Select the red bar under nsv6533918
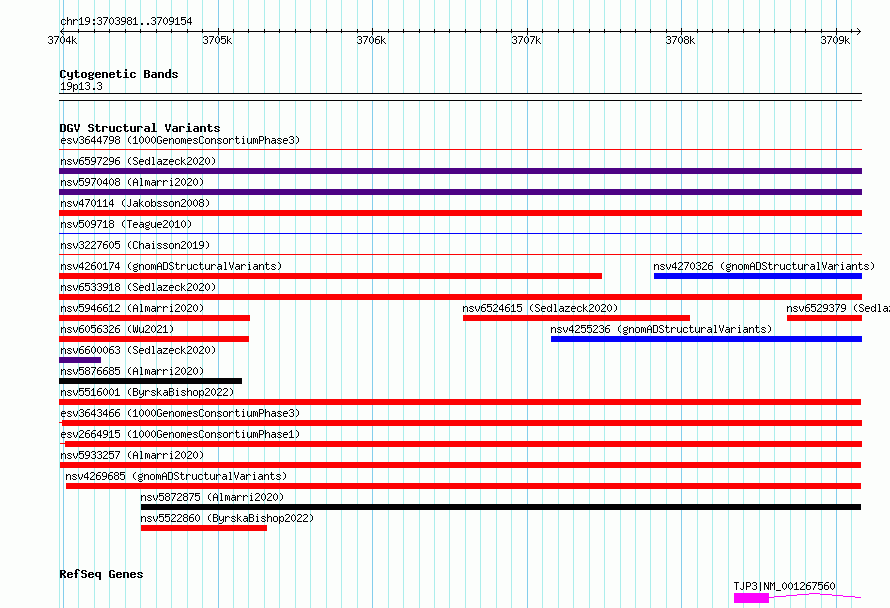 click(460, 297)
